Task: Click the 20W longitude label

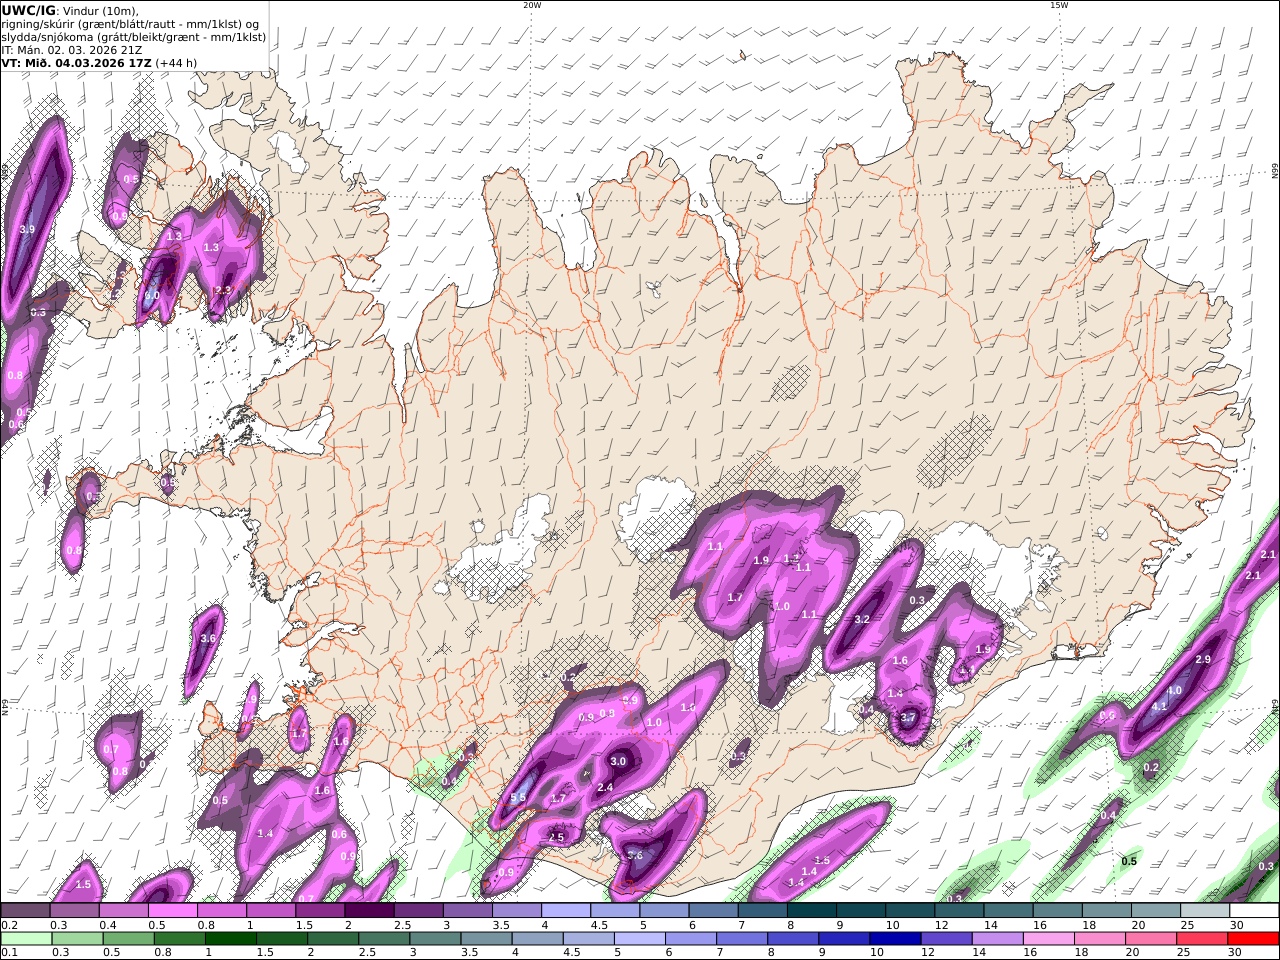Action: (532, 5)
